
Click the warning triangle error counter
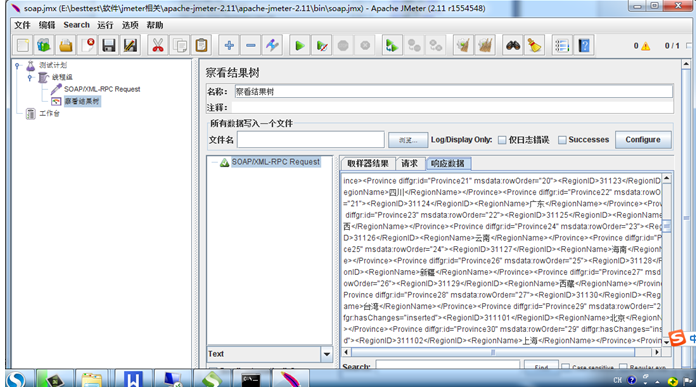[645, 46]
